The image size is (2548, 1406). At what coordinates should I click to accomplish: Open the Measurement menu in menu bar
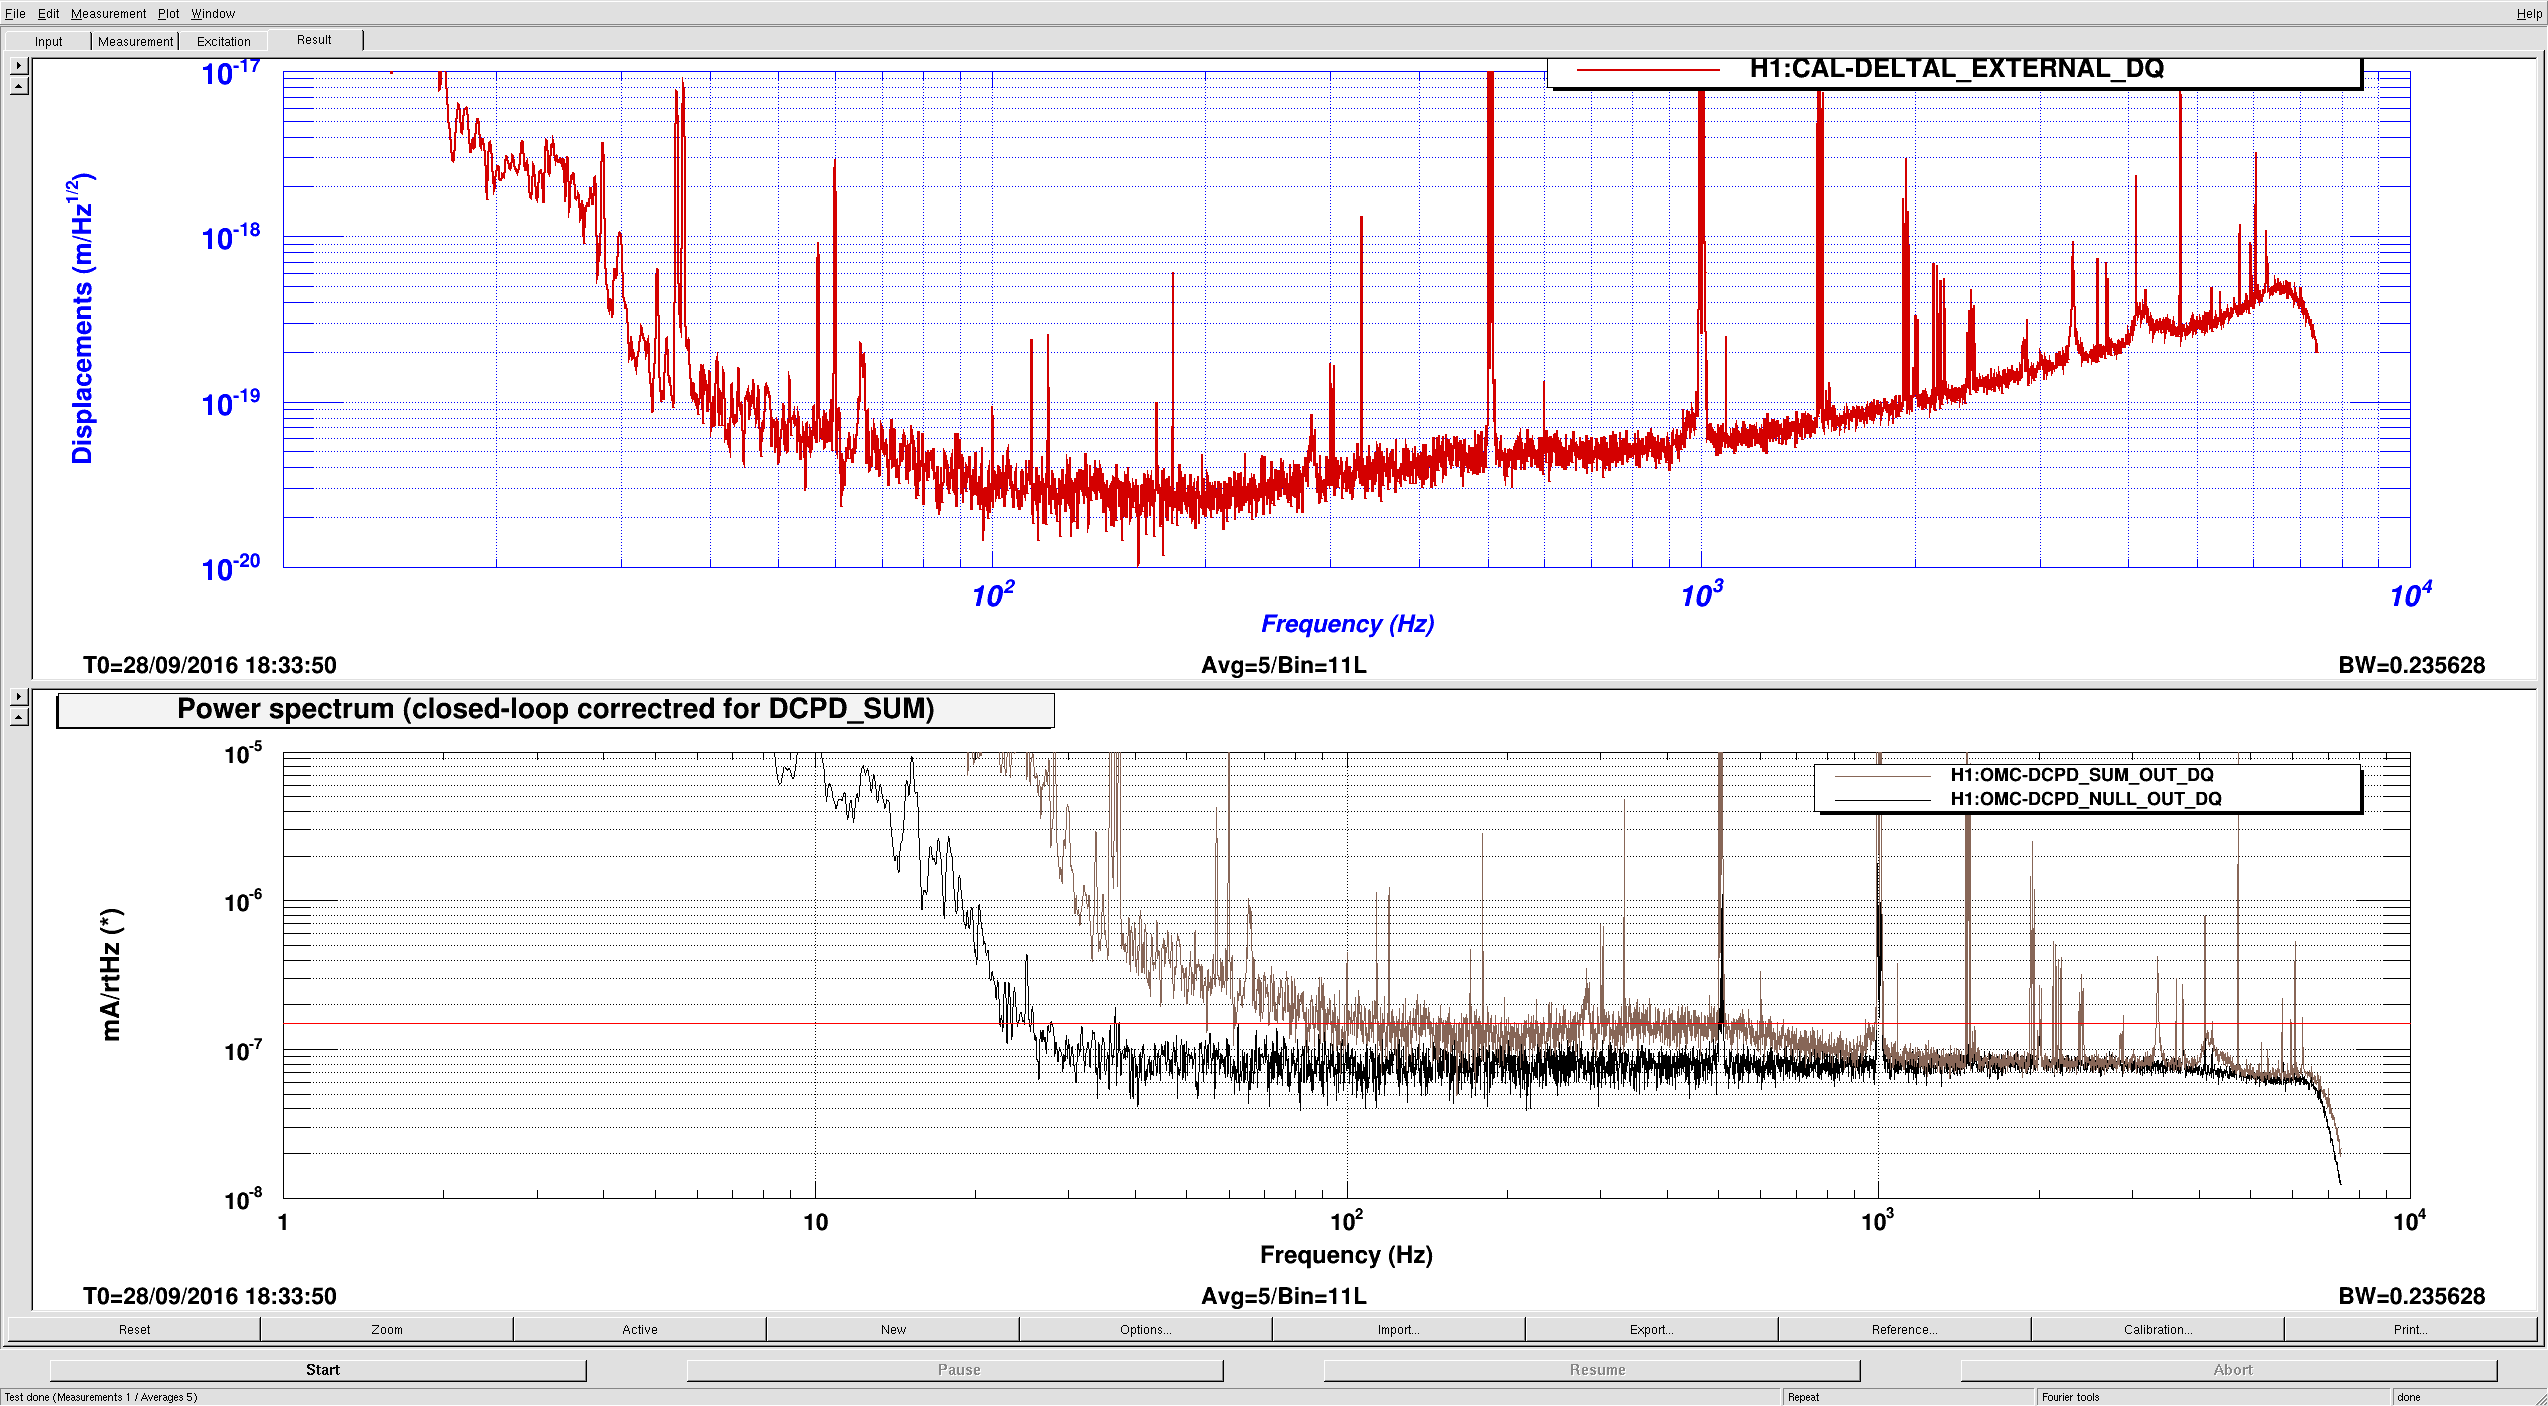pos(108,13)
